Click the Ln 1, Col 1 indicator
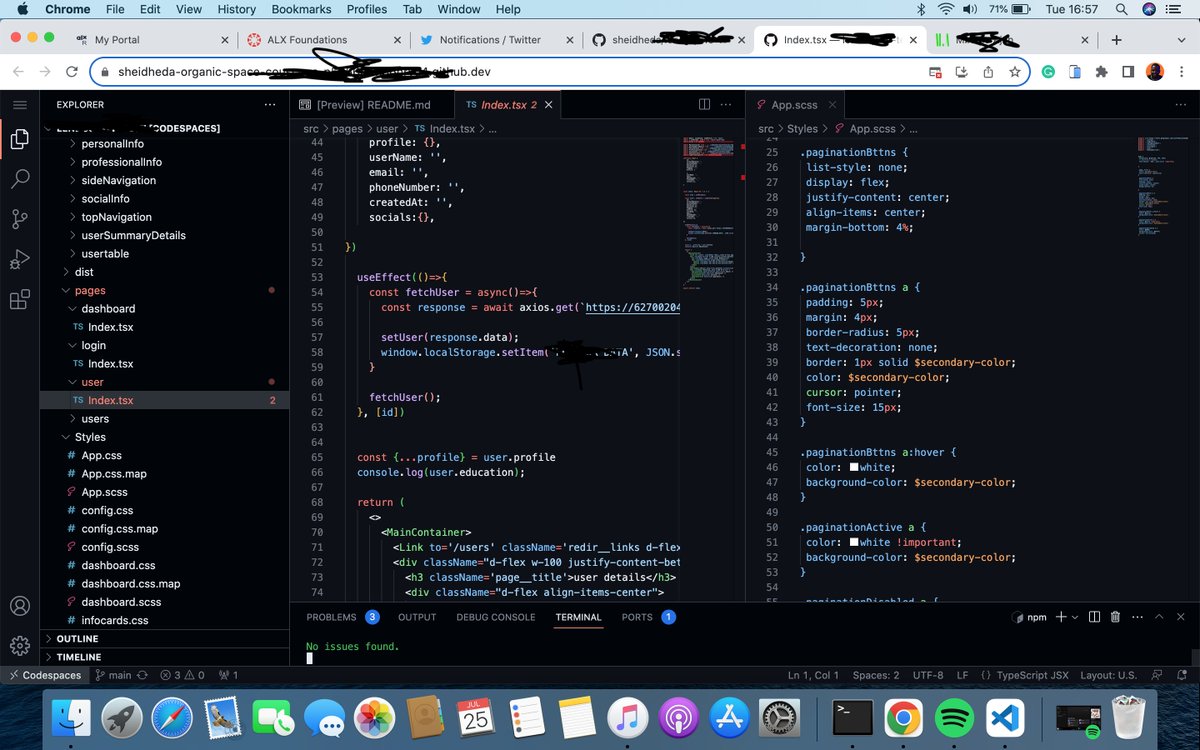Screen dimensions: 1200x750 [x=812, y=675]
